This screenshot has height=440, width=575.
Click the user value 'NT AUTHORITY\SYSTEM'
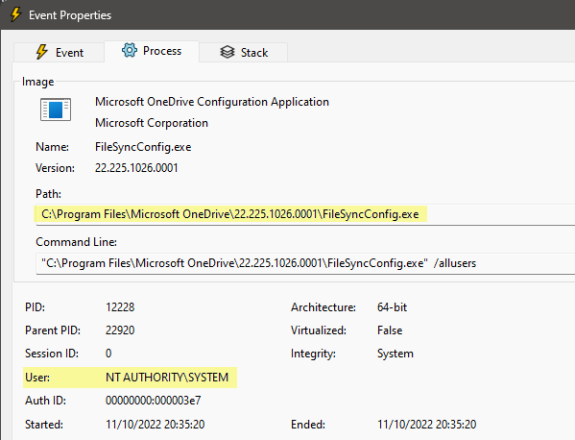(x=167, y=377)
